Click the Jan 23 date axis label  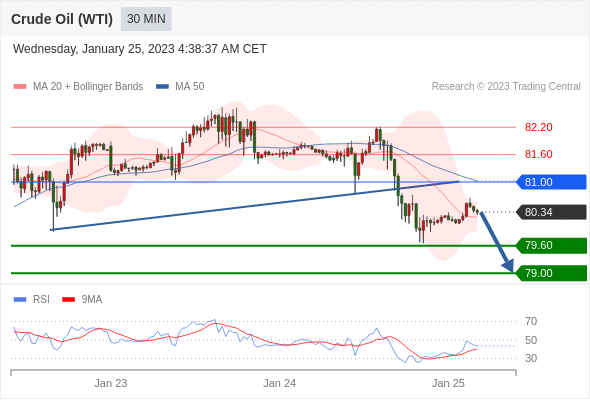111,383
